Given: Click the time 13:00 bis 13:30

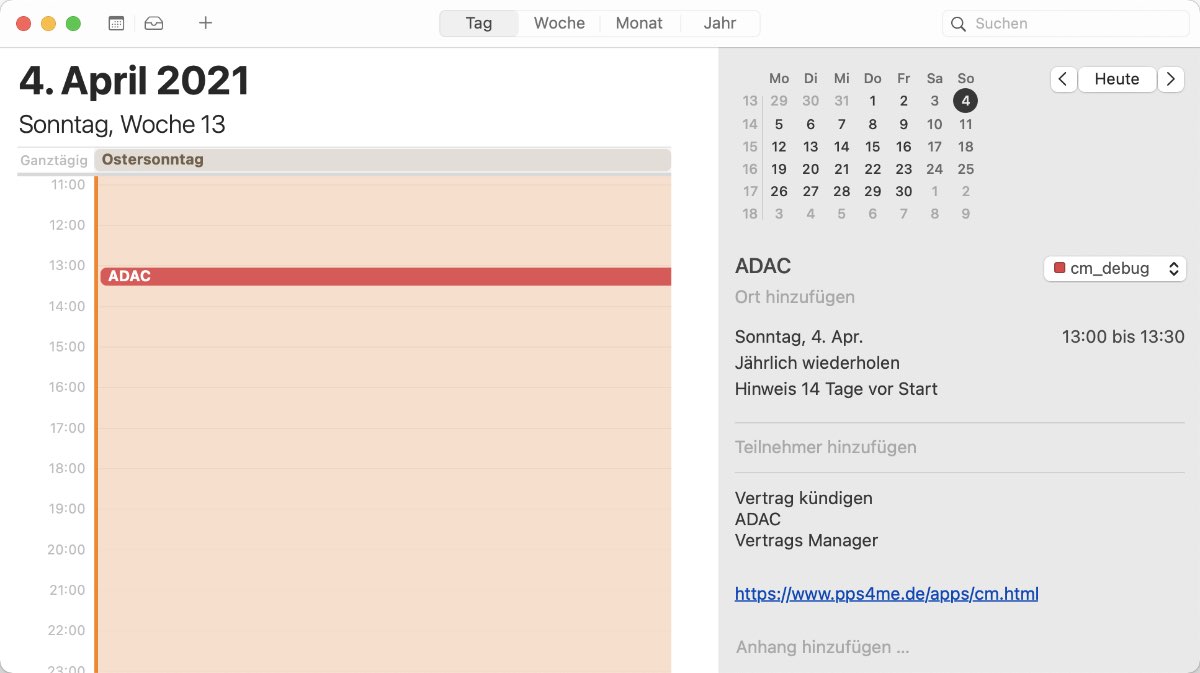Looking at the screenshot, I should [1123, 337].
